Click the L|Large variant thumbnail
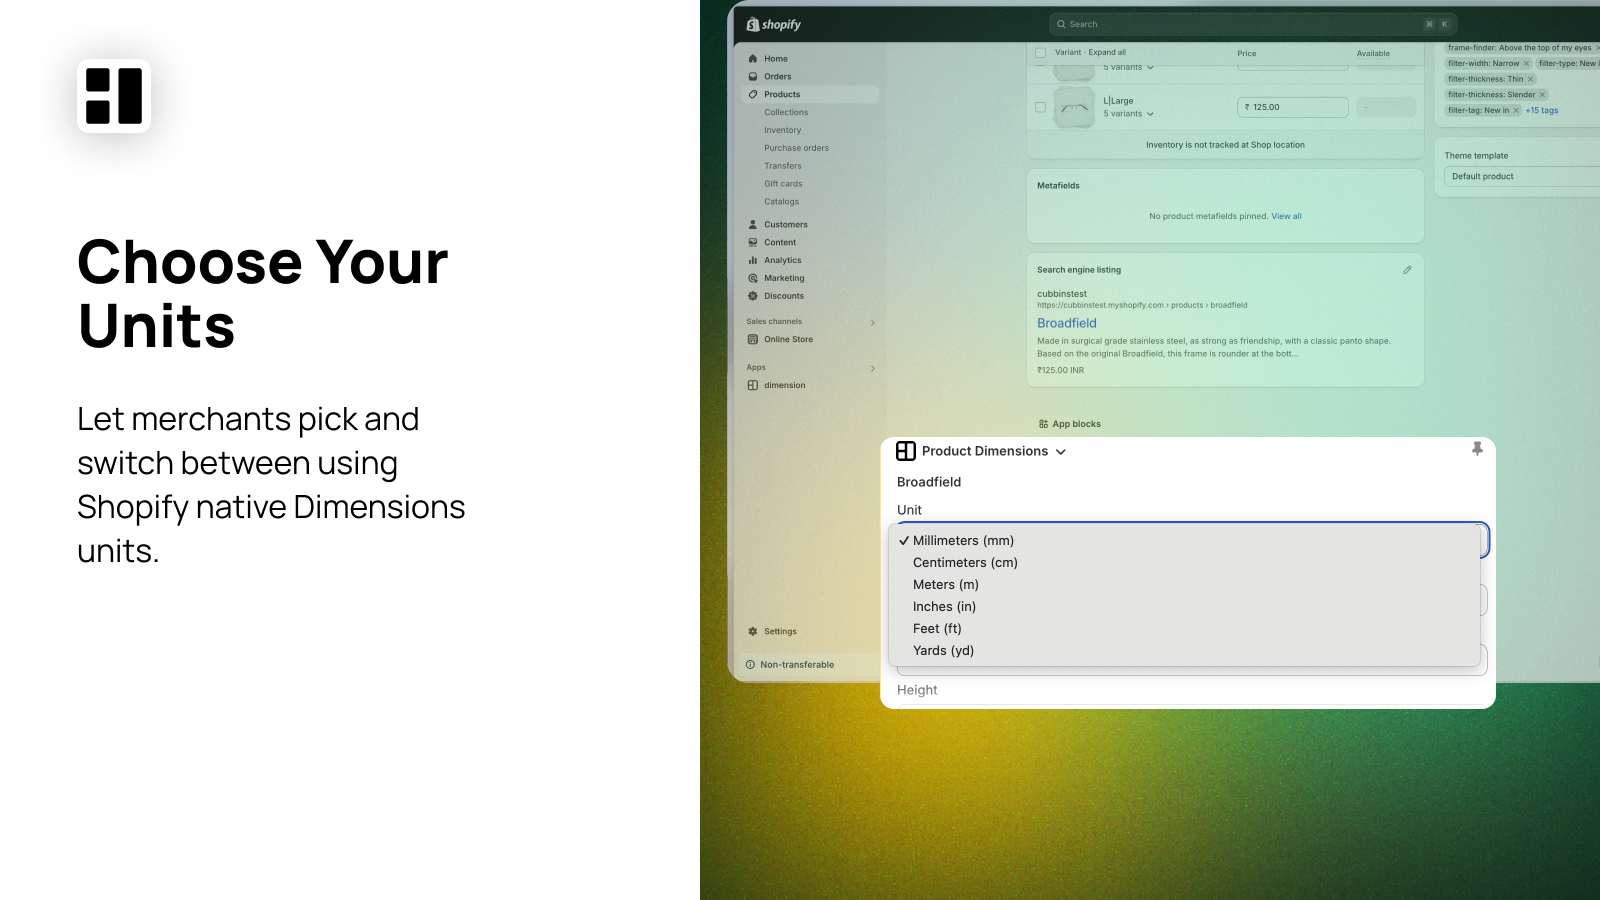Image resolution: width=1600 pixels, height=900 pixels. pyautogui.click(x=1074, y=107)
